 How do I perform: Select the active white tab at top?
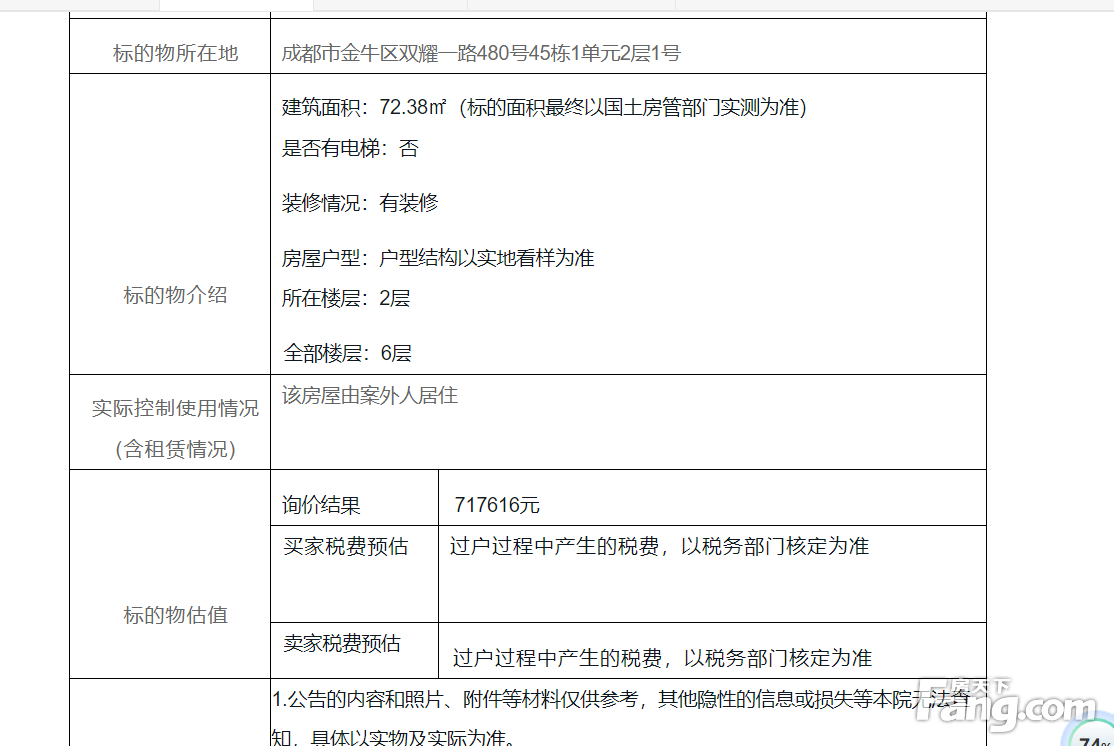pos(228,5)
